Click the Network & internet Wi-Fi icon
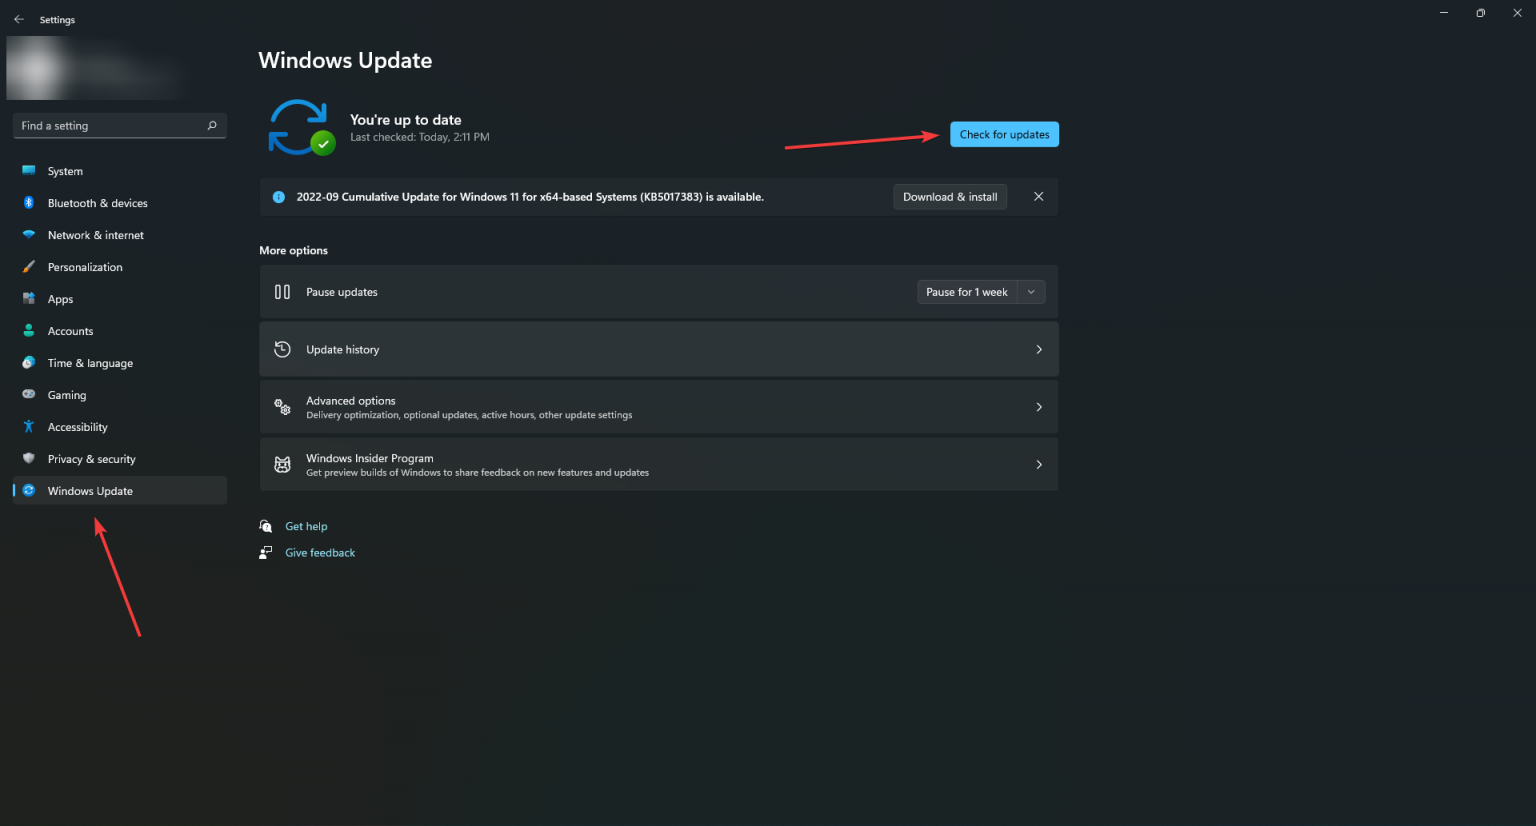This screenshot has height=826, width=1536. (29, 235)
